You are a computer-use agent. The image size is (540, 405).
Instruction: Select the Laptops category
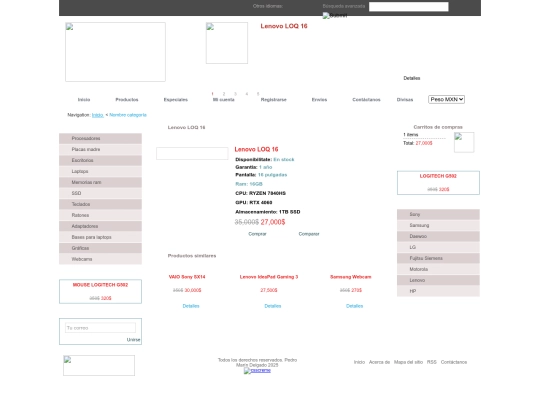pos(100,172)
